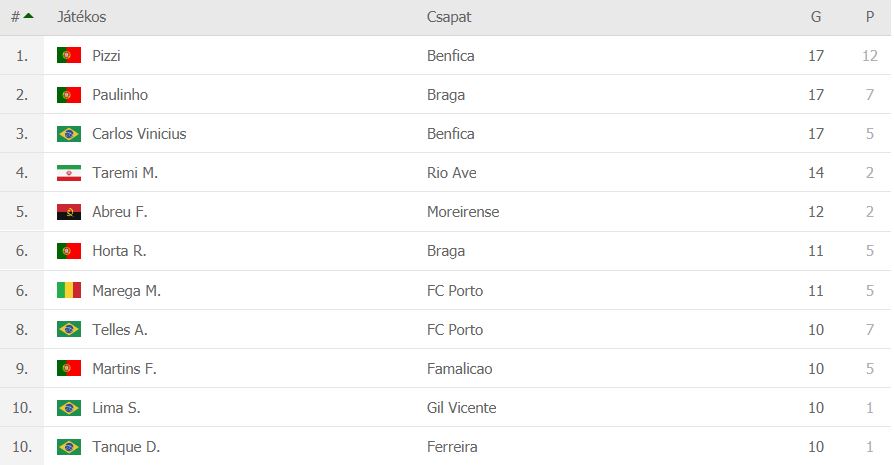The image size is (894, 465).
Task: Click the Mali flag next to Marega M.
Action: point(69,291)
